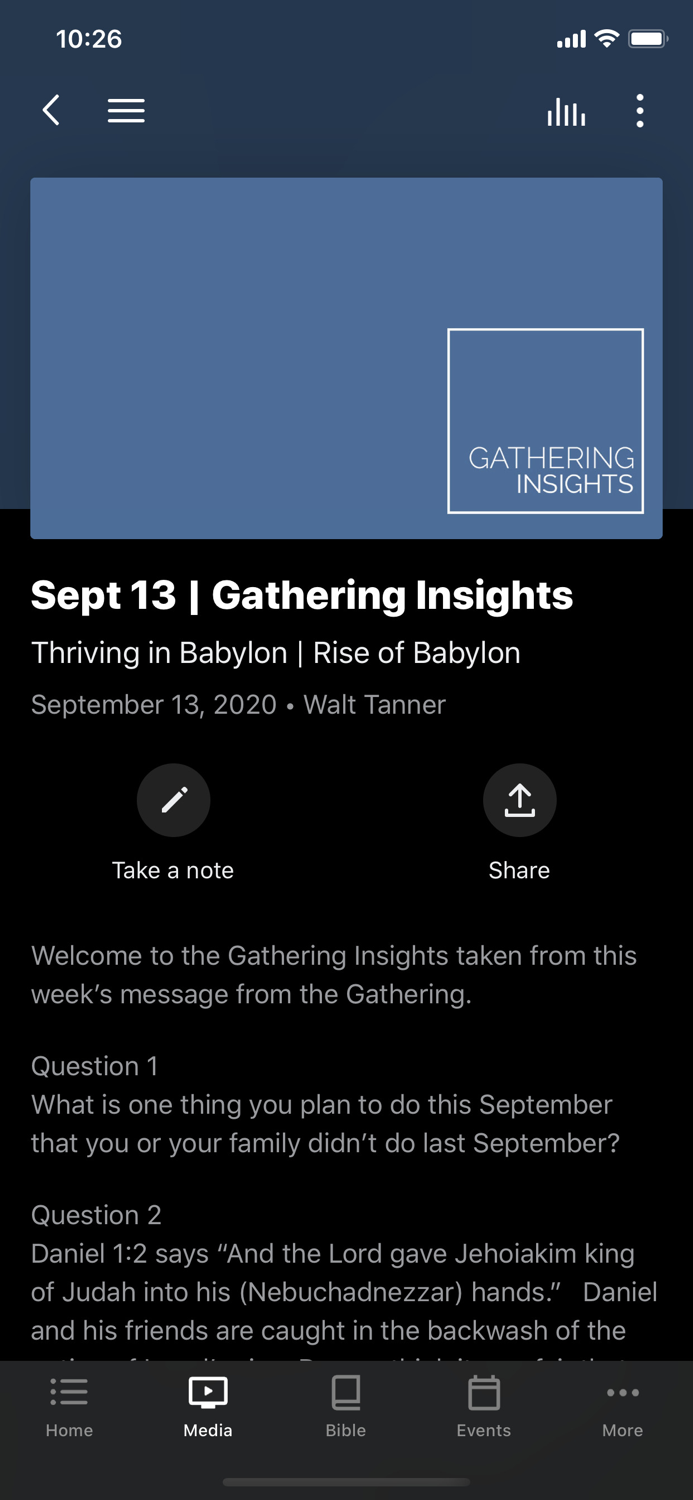
Task: Tap the Share upload icon
Action: [x=519, y=800]
